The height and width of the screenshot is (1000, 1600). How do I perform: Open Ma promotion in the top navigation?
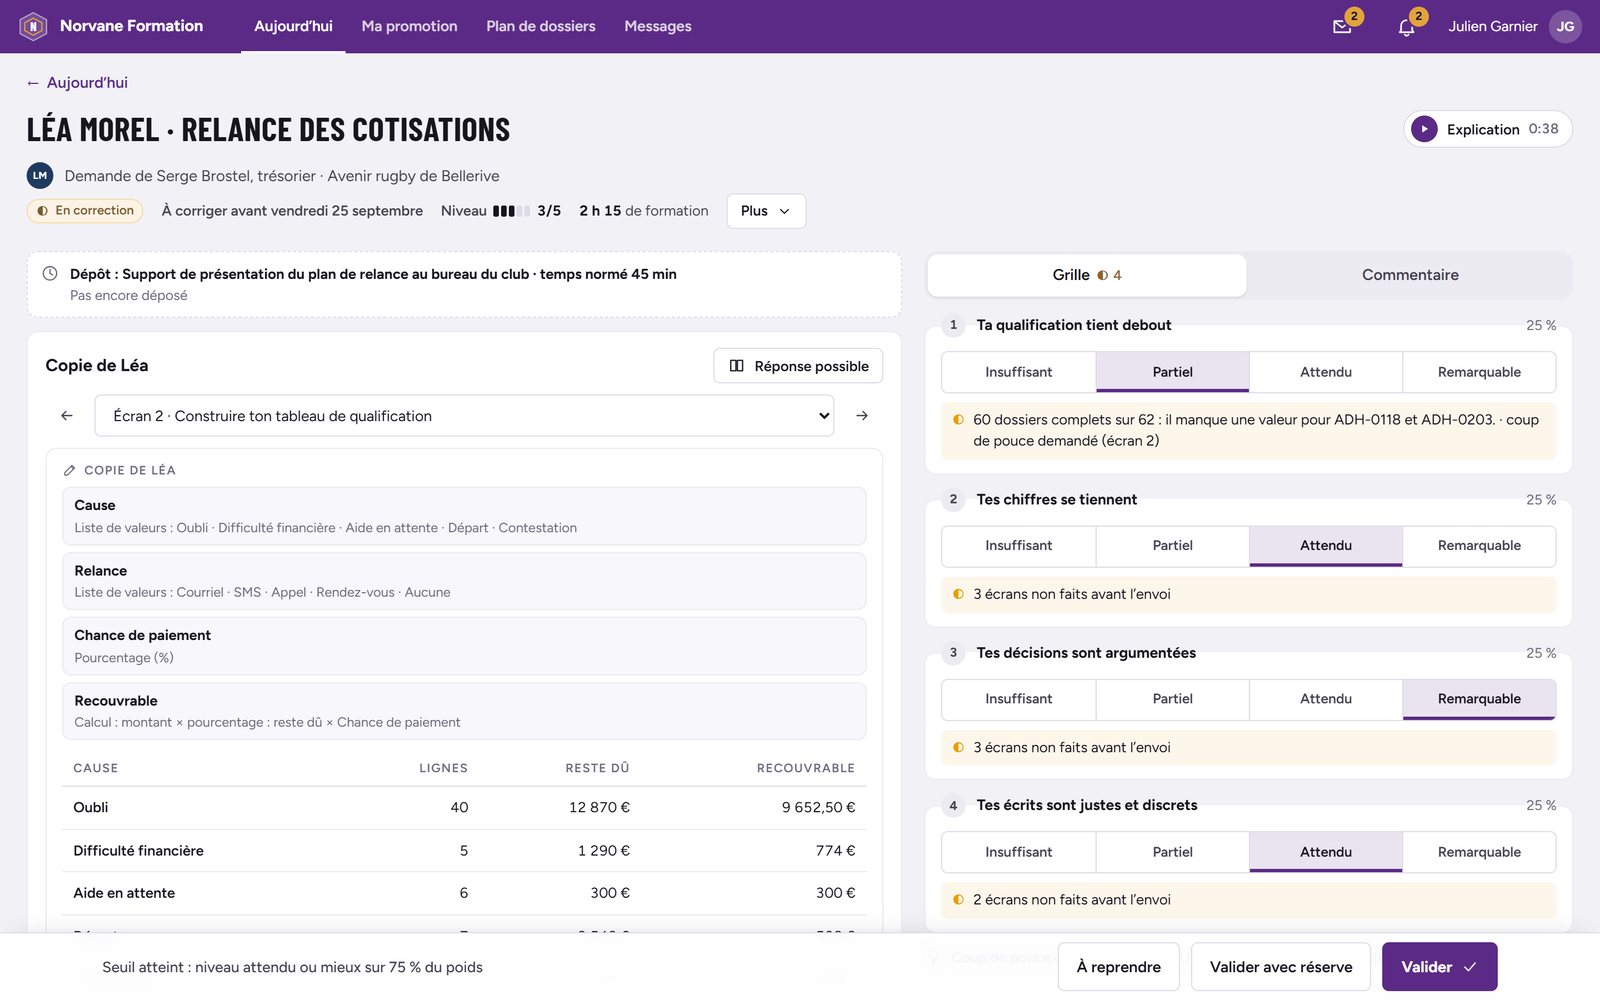[x=409, y=26]
